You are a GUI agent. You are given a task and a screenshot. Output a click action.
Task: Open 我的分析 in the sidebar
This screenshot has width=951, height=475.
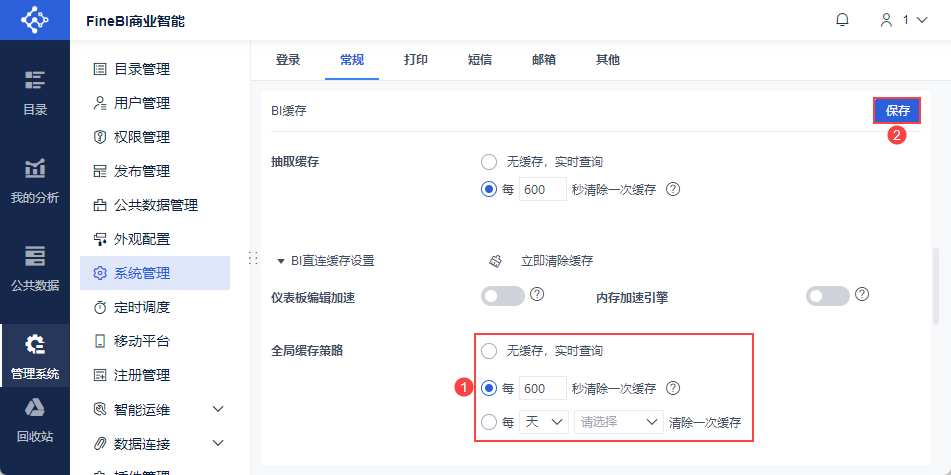coord(35,180)
